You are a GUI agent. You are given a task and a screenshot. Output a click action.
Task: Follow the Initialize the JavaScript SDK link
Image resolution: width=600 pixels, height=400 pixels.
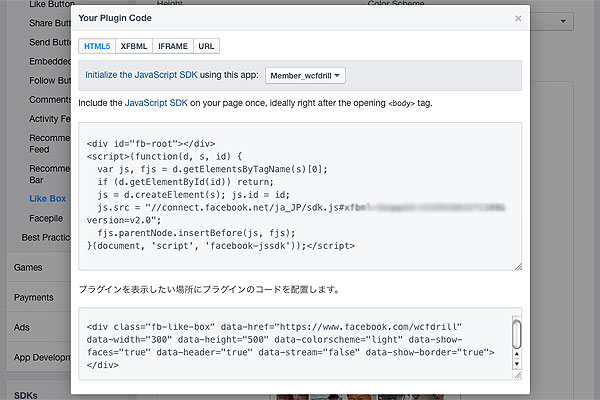click(141, 75)
